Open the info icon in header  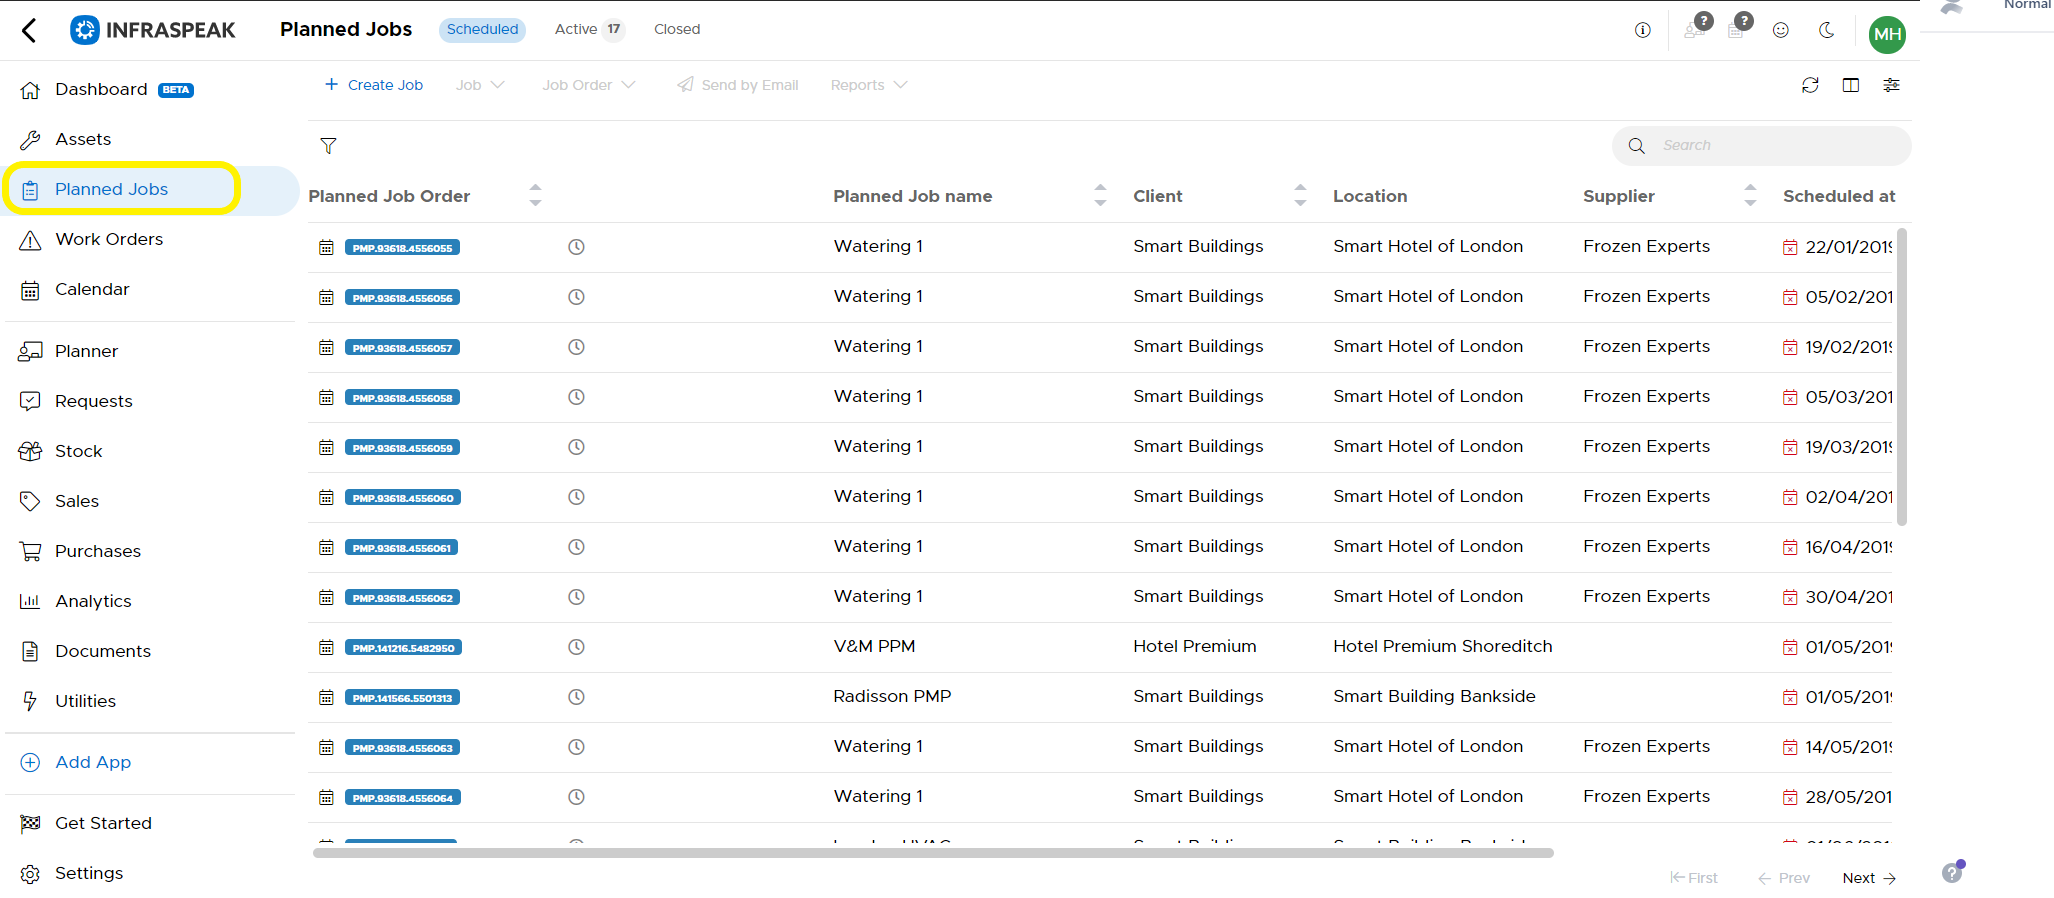tap(1642, 30)
